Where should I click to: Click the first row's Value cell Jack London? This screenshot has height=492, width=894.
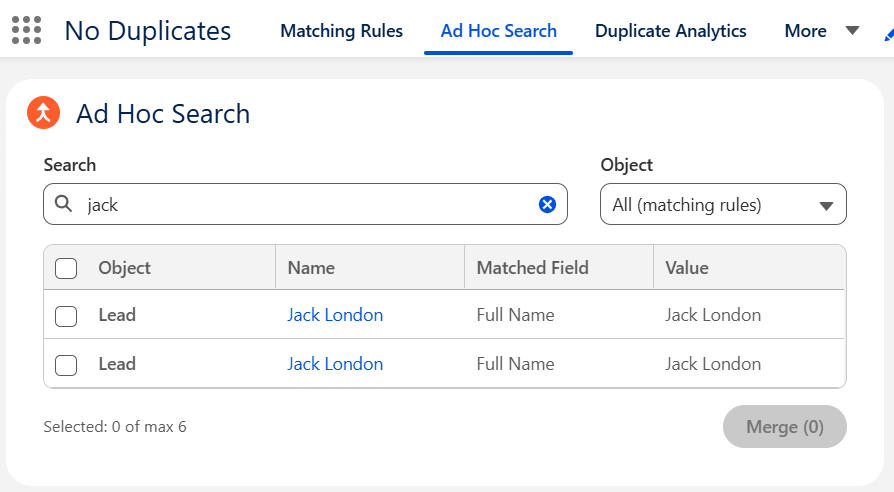pos(713,315)
